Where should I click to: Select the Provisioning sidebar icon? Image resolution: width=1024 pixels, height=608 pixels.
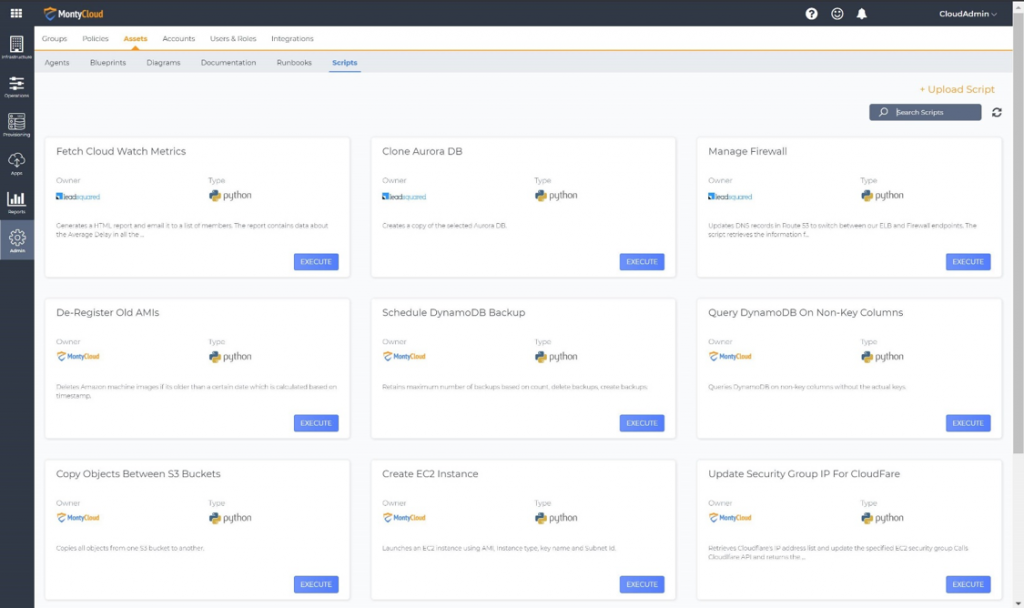point(16,125)
